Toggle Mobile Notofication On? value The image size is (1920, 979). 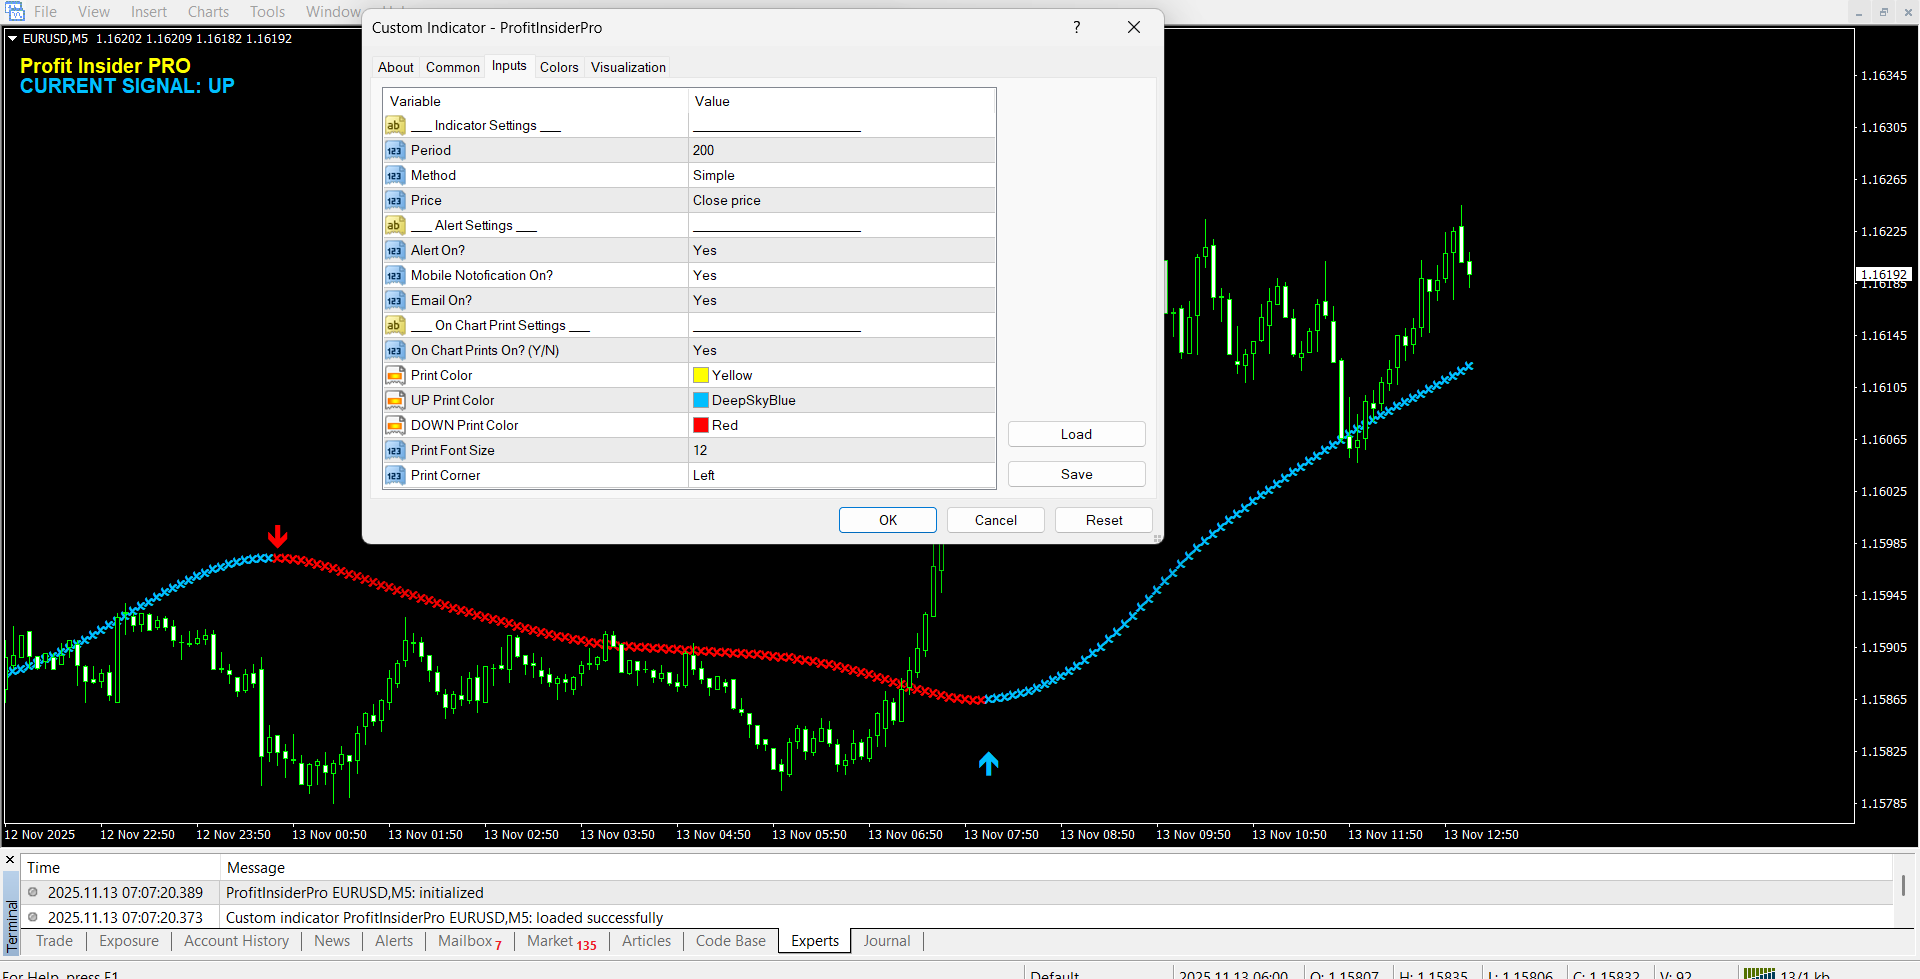coord(705,275)
